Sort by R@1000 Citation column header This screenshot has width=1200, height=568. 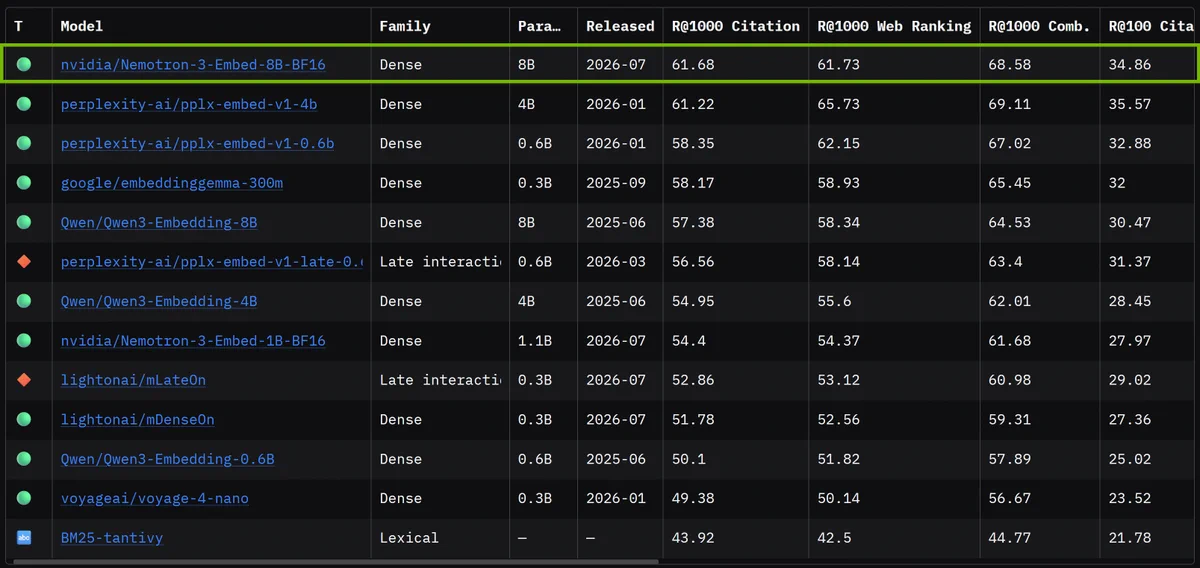(x=736, y=26)
